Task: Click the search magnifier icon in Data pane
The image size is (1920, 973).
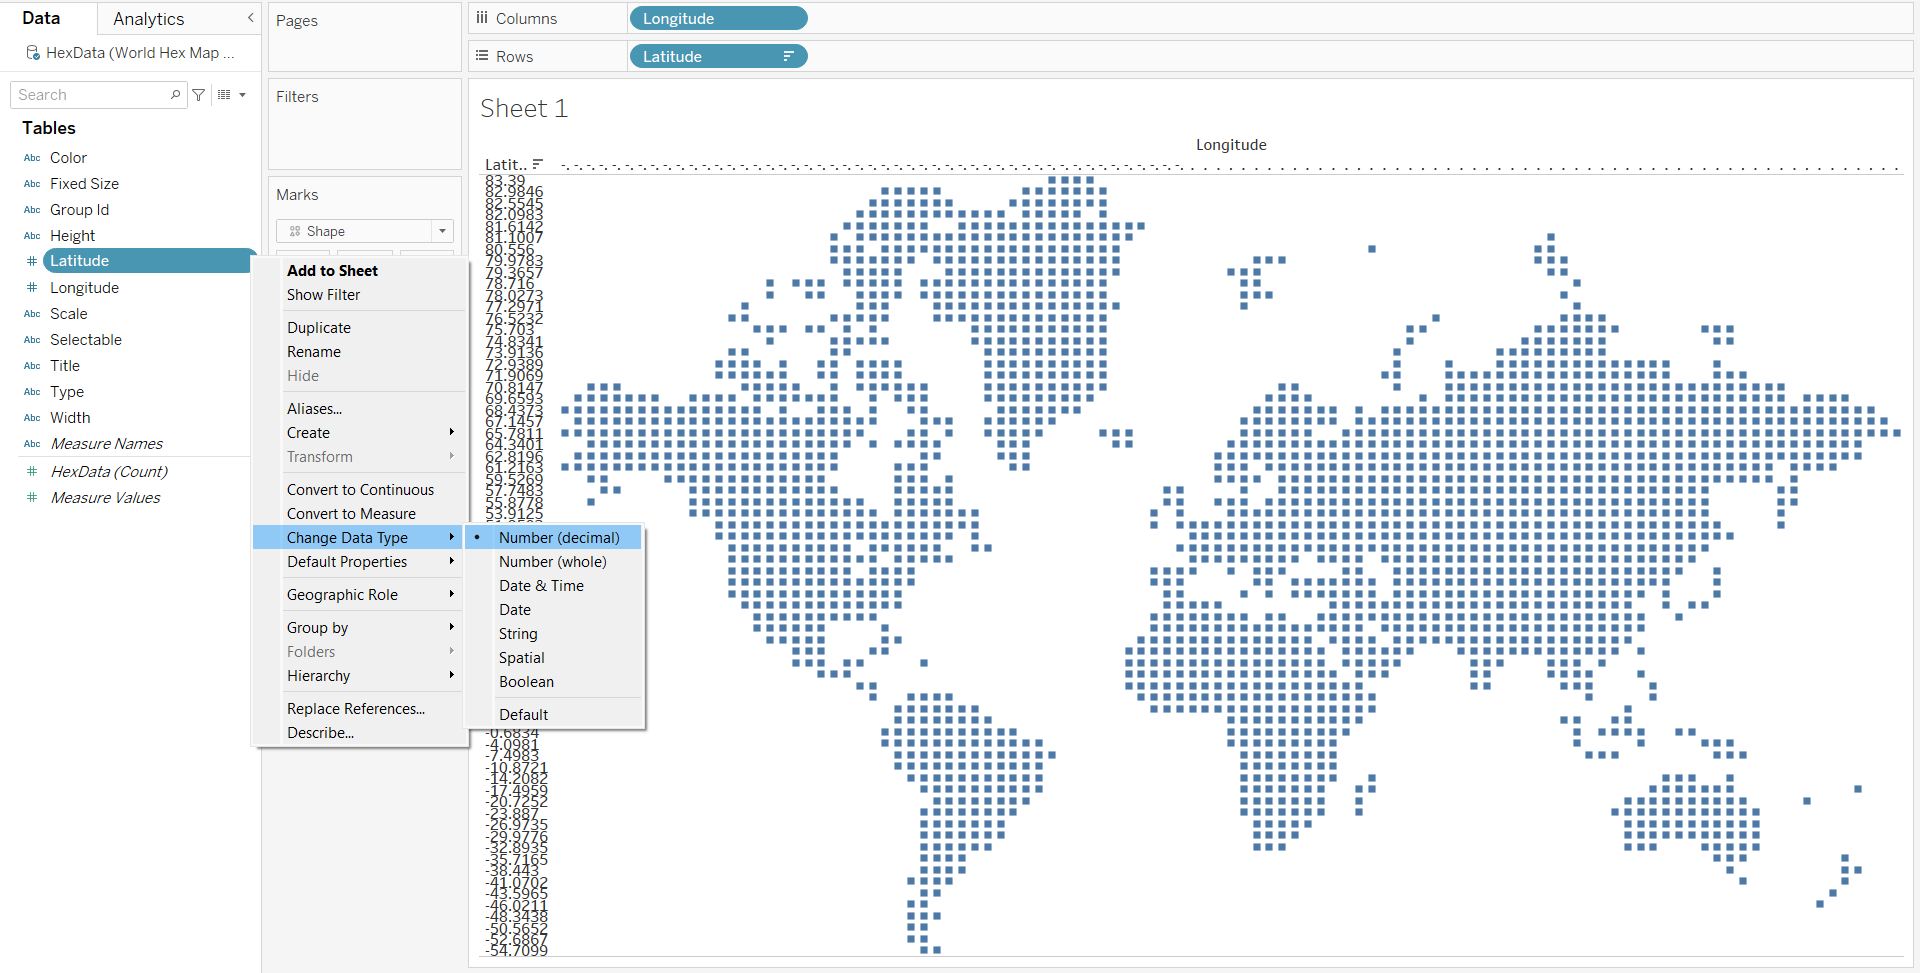Action: click(x=176, y=95)
